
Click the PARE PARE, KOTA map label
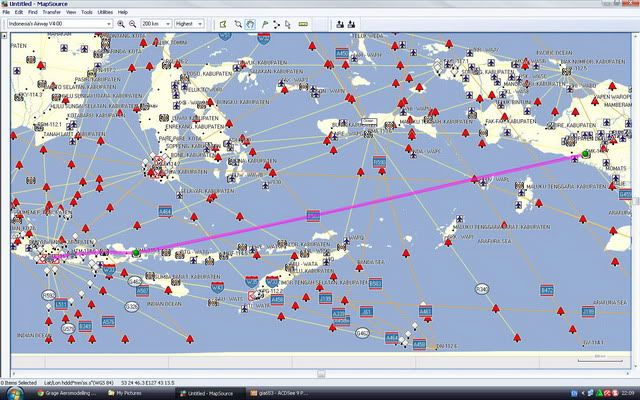pos(178,139)
